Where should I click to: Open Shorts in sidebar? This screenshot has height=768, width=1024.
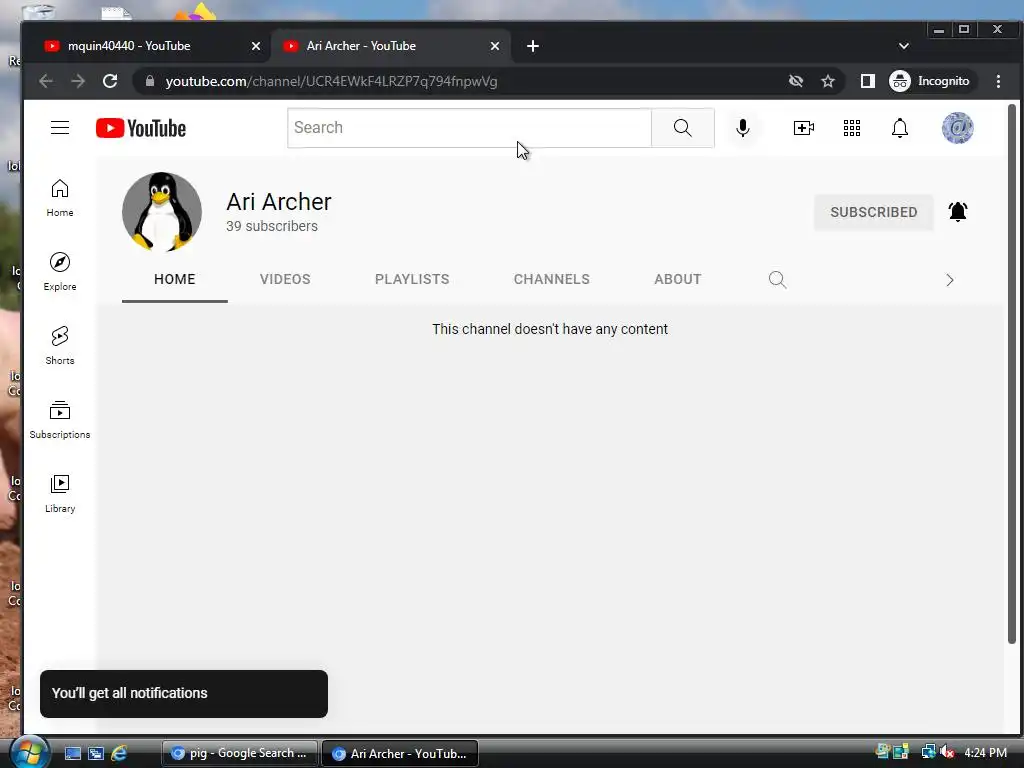pyautogui.click(x=60, y=345)
